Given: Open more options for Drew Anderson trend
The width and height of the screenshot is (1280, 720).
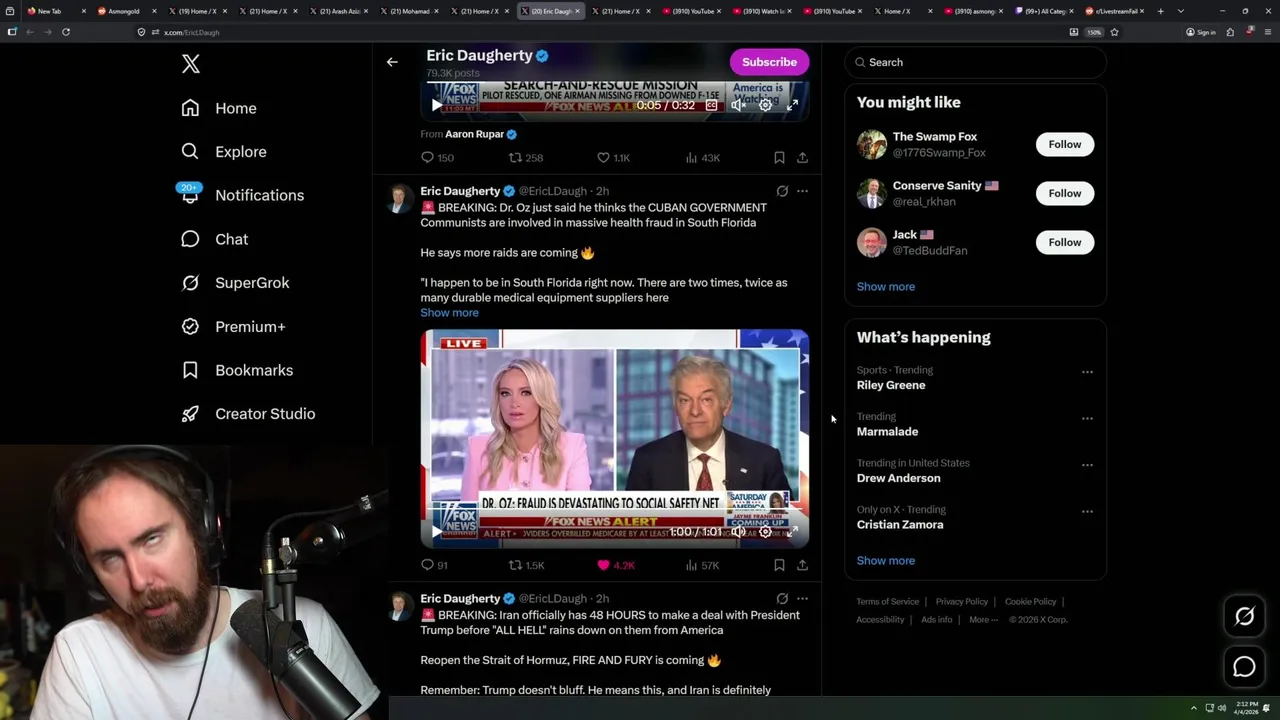Looking at the screenshot, I should click(x=1087, y=465).
